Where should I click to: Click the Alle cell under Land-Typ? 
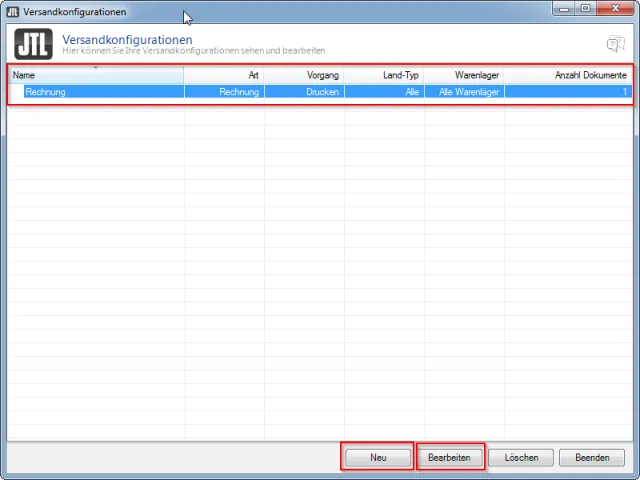384,92
